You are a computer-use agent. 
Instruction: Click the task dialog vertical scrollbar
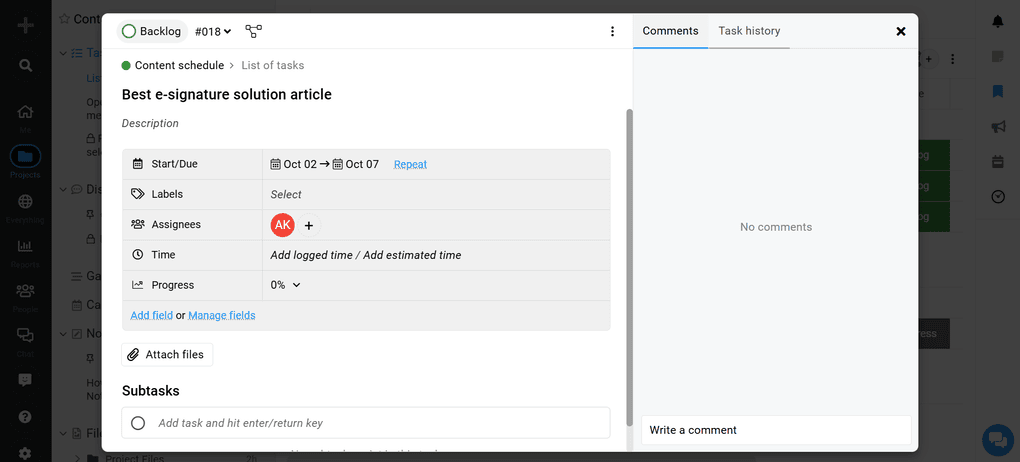coord(629,267)
